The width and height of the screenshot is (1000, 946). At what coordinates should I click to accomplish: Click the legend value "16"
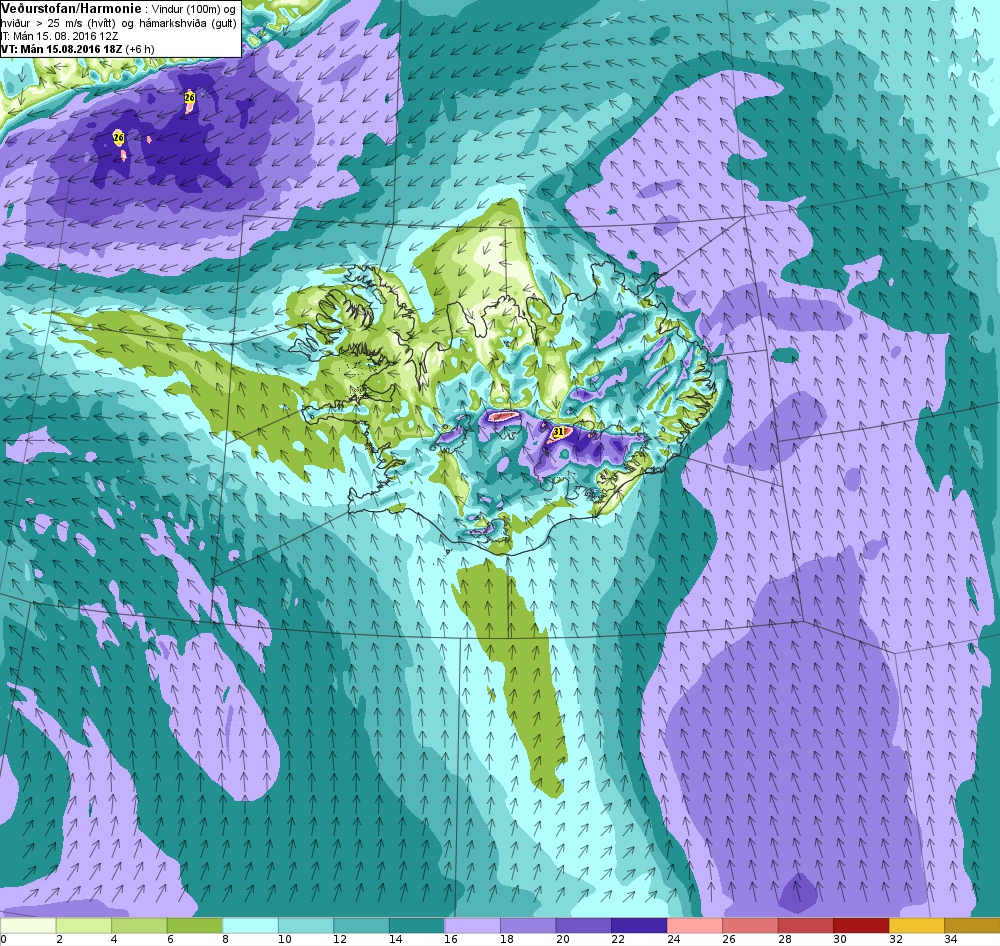[451, 939]
